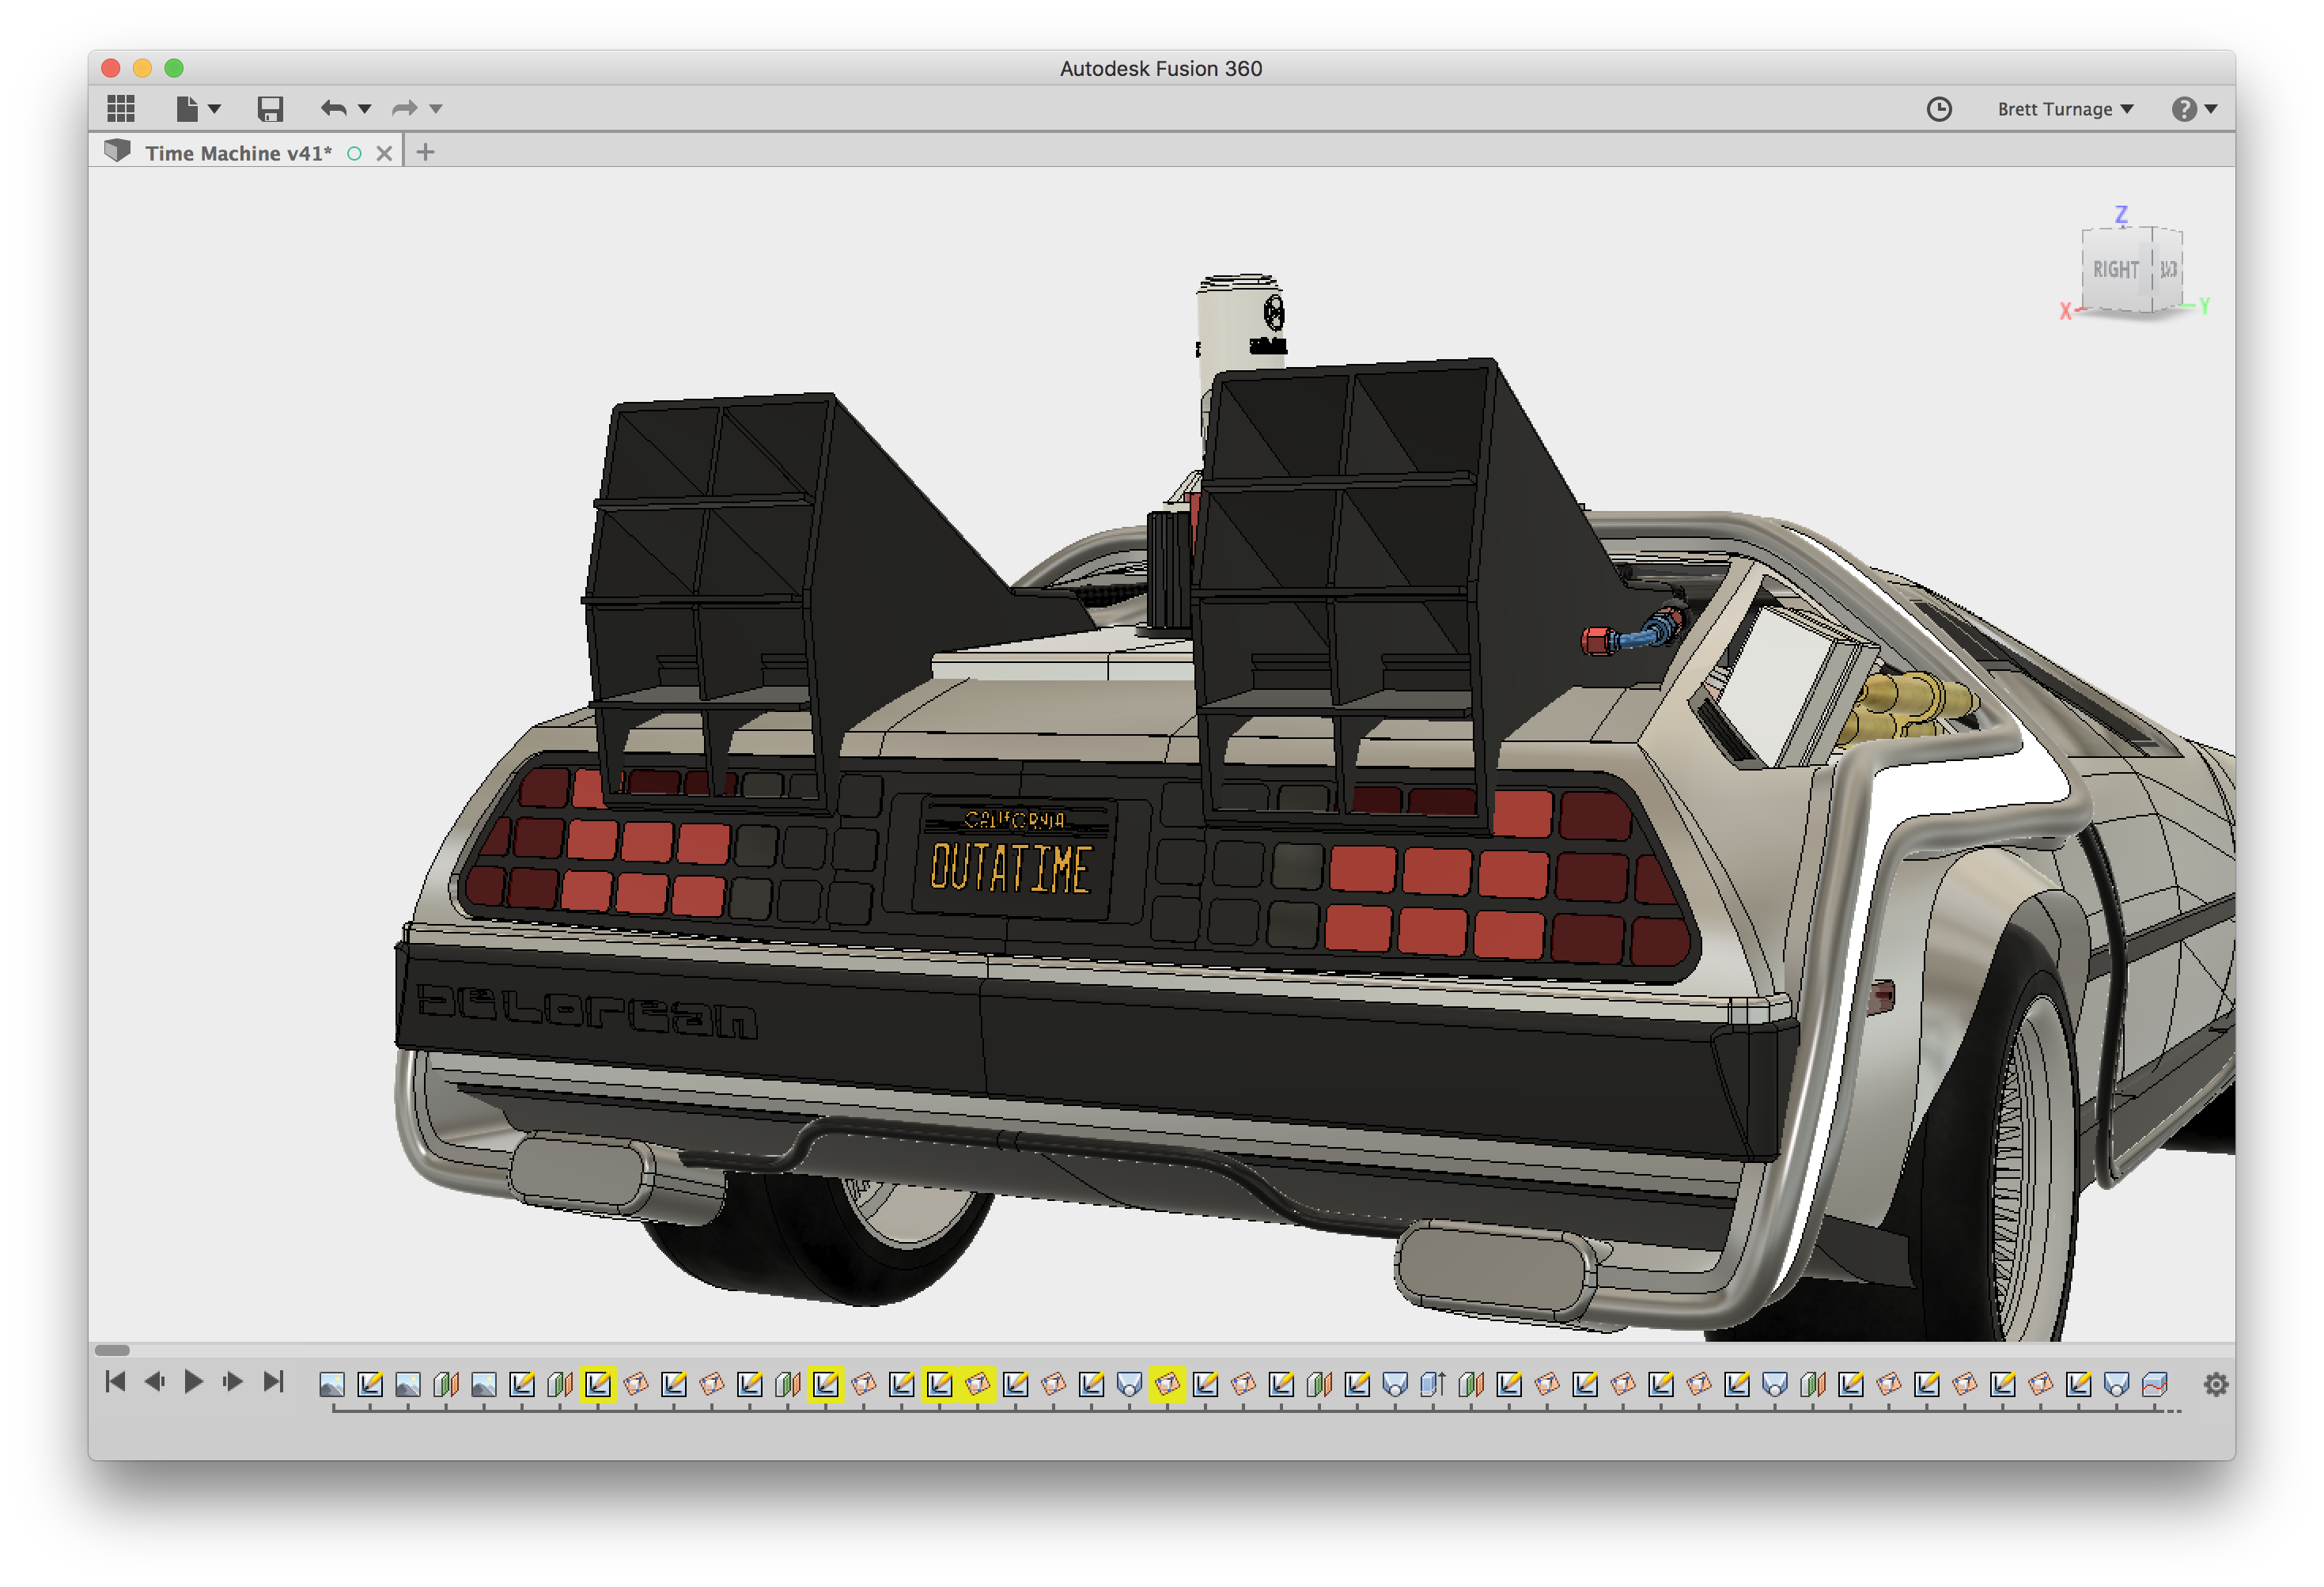This screenshot has width=2324, height=1587.
Task: Open the job status clock icon
Action: (1938, 109)
